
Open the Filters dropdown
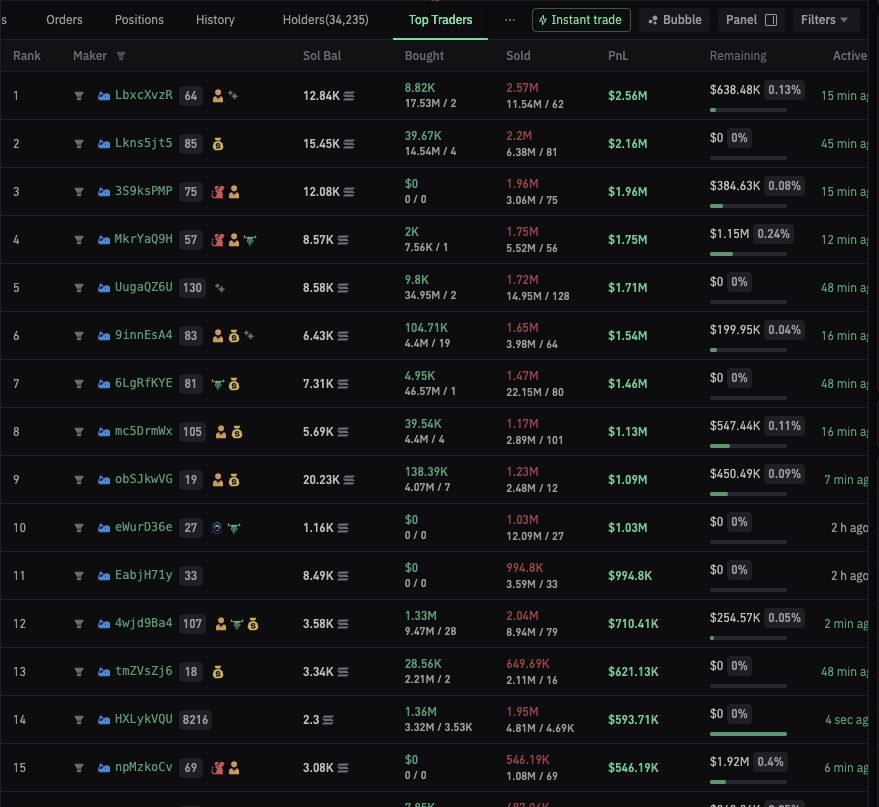[826, 20]
